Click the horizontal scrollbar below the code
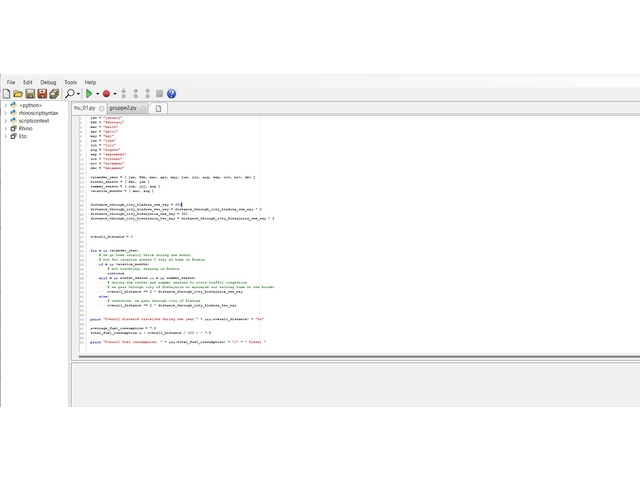 click(x=359, y=357)
